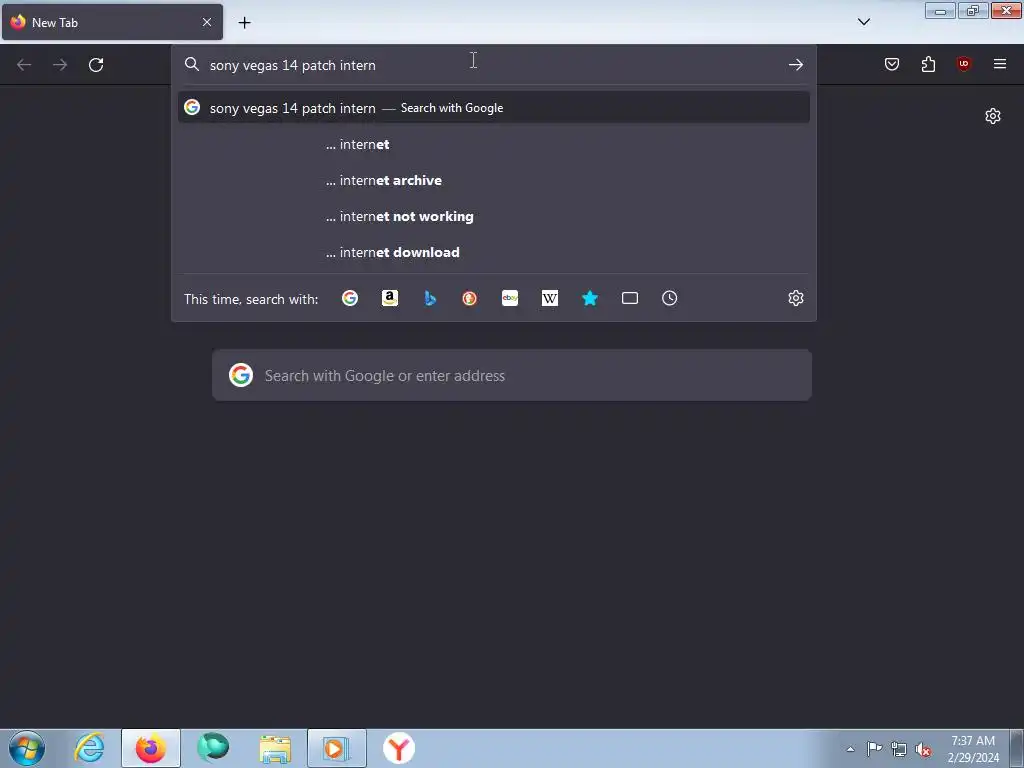The image size is (1024, 768).
Task: Open the Windows Start menu
Action: (x=27, y=748)
